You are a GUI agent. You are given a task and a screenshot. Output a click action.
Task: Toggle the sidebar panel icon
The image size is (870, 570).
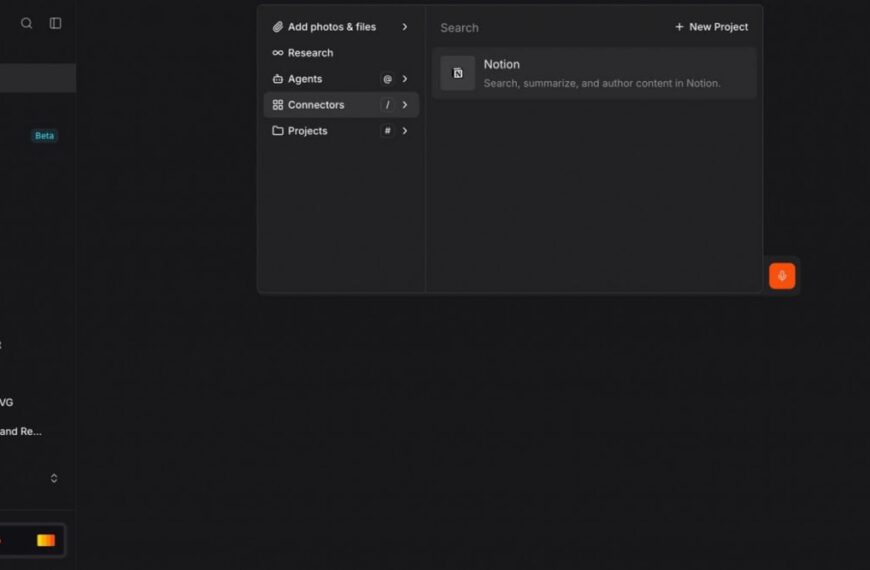click(56, 23)
